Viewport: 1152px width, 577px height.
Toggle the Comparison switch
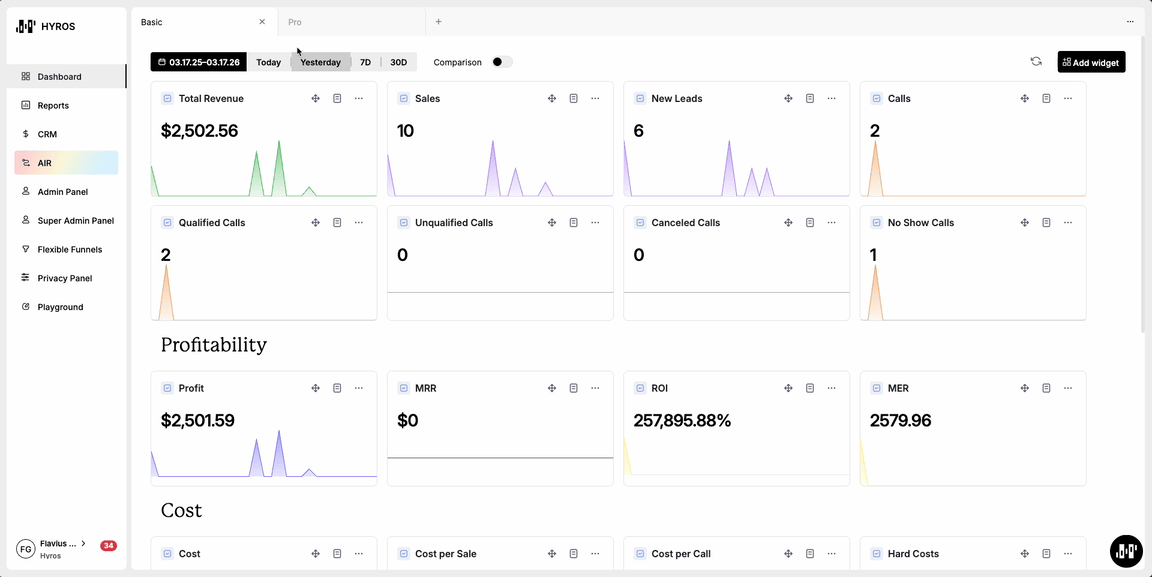(x=502, y=62)
